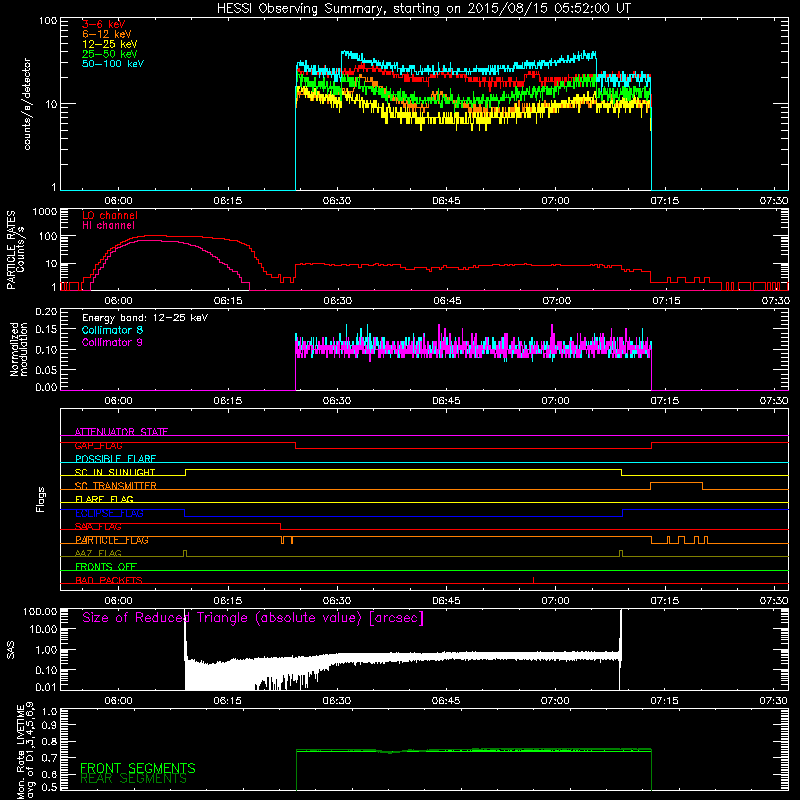800x800 pixels.
Task: Select the red 3-6 keV legend label
Action: 103,24
